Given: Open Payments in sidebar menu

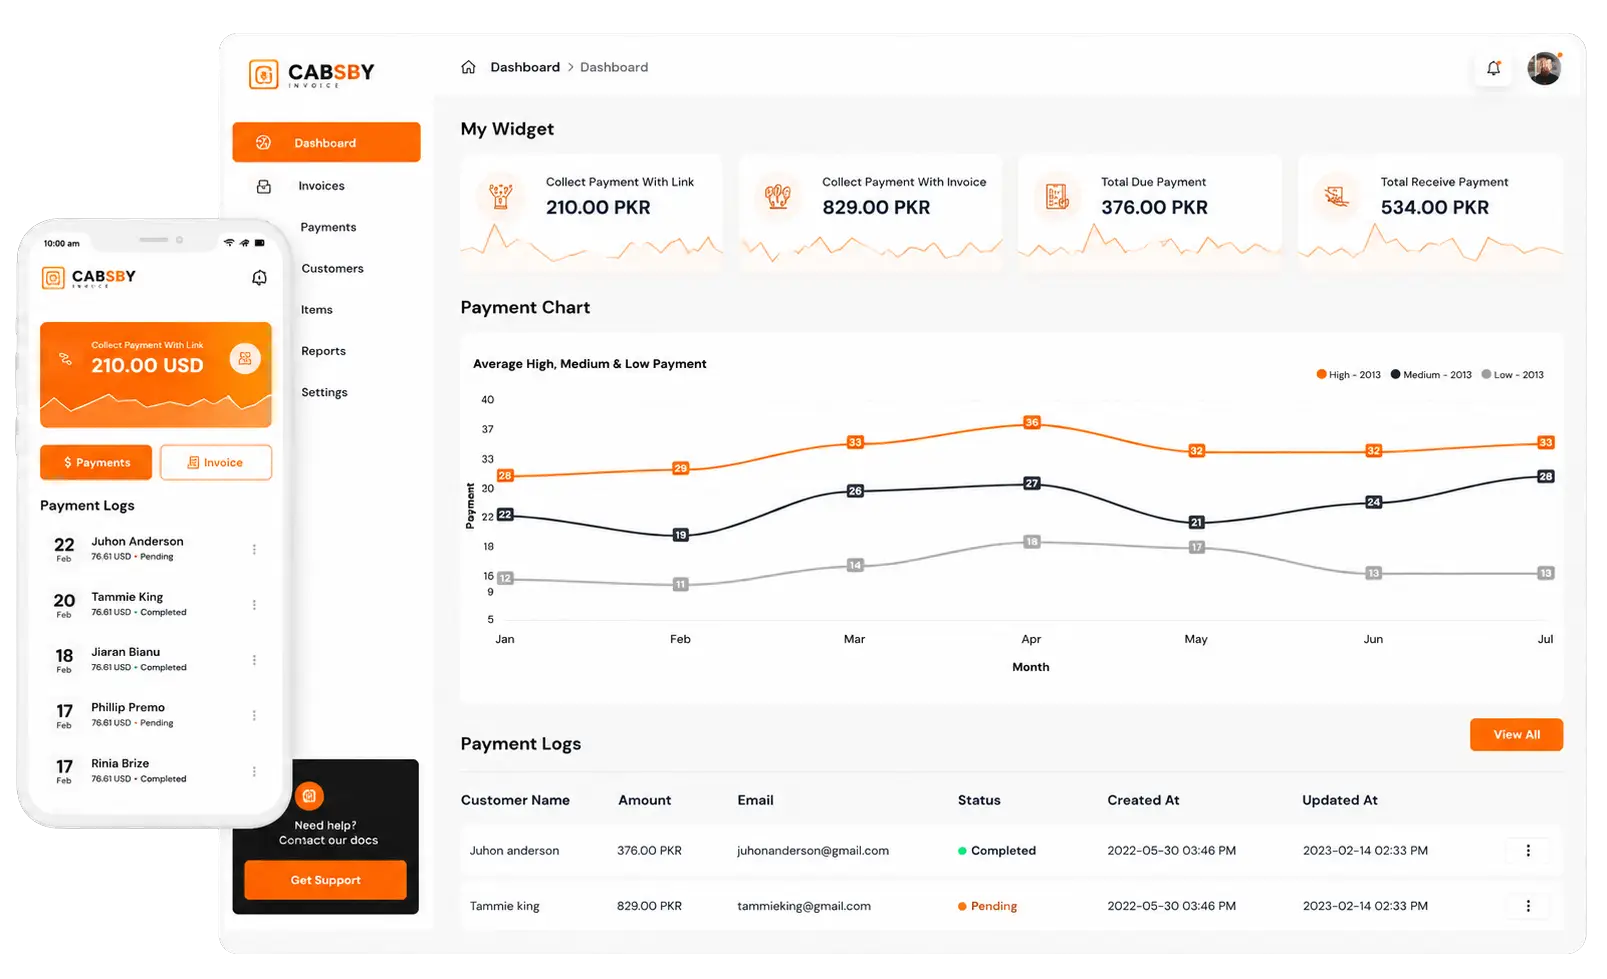Looking at the screenshot, I should [x=328, y=227].
